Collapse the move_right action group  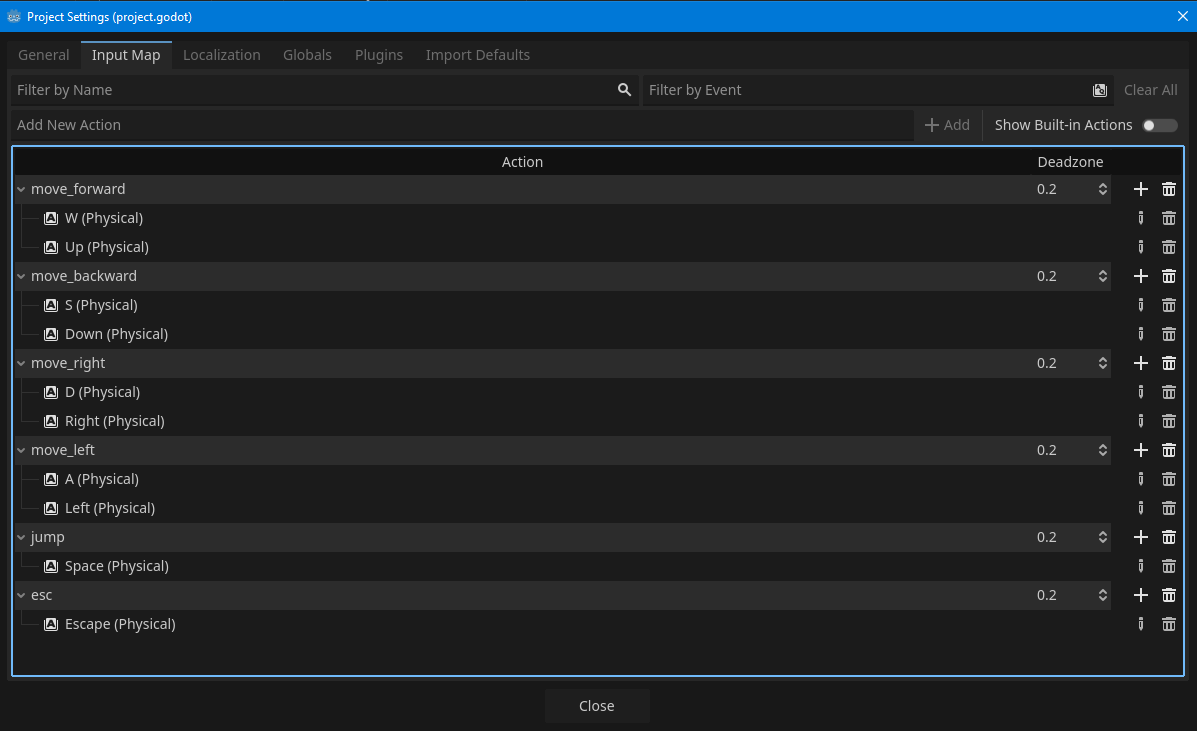click(x=21, y=363)
